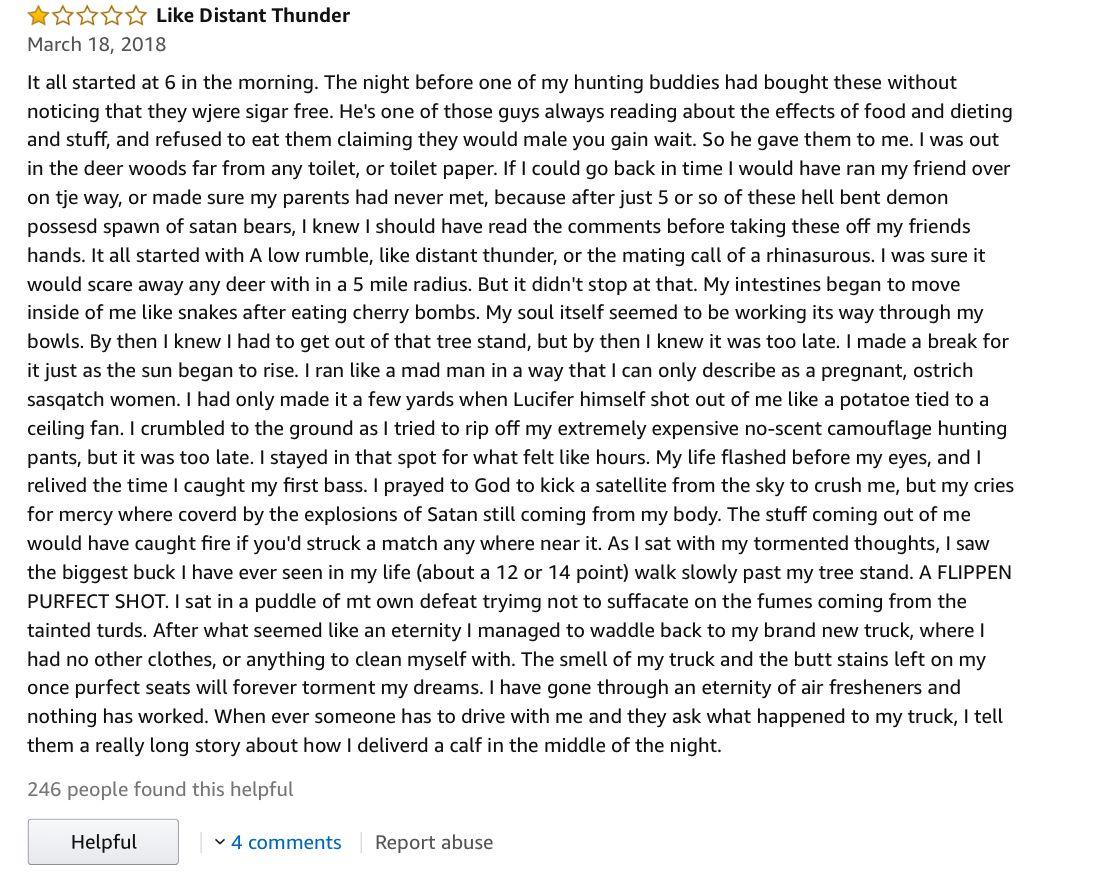This screenshot has height=877, width=1100.
Task: Report abuse for this review
Action: (x=434, y=842)
